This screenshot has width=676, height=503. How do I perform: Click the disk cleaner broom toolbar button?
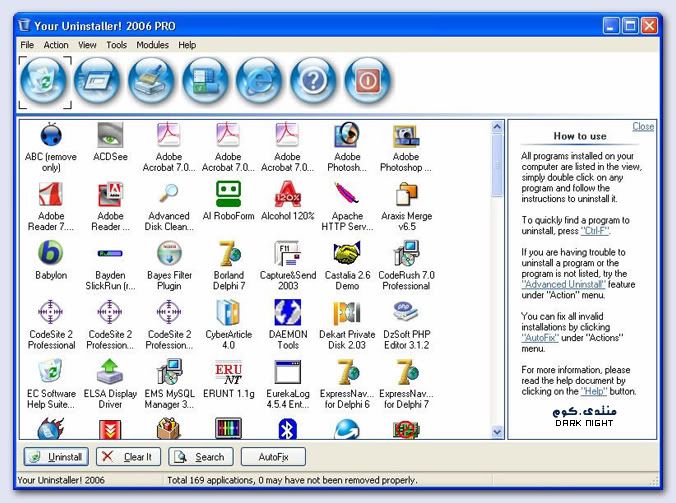pos(151,81)
